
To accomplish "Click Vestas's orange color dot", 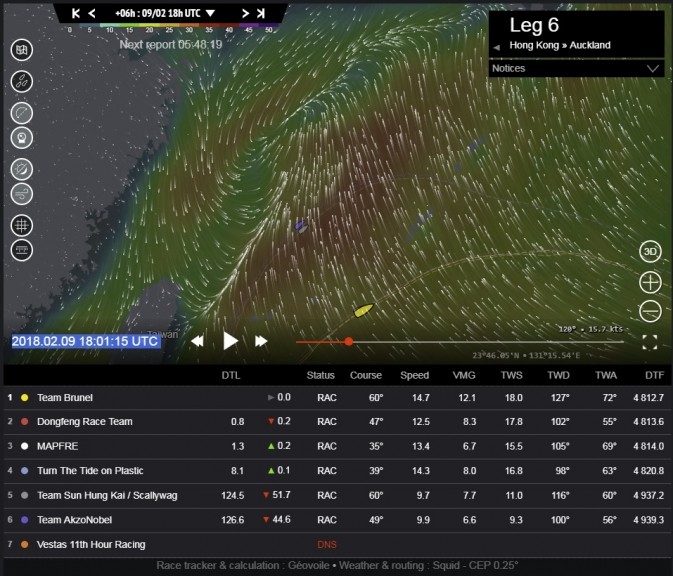I will click(24, 545).
